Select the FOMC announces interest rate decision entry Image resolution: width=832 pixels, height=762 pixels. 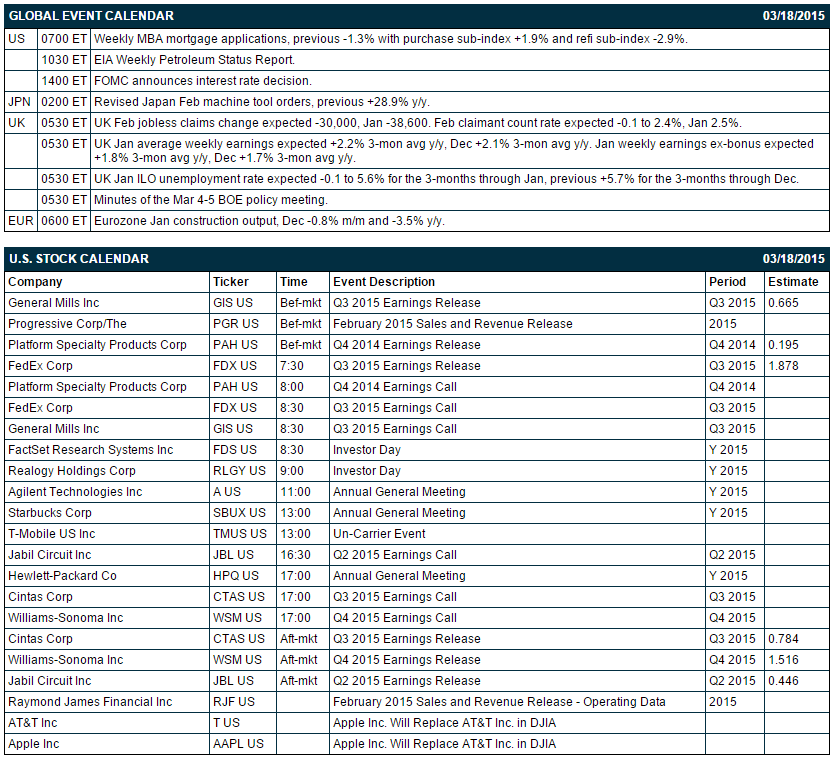[203, 81]
